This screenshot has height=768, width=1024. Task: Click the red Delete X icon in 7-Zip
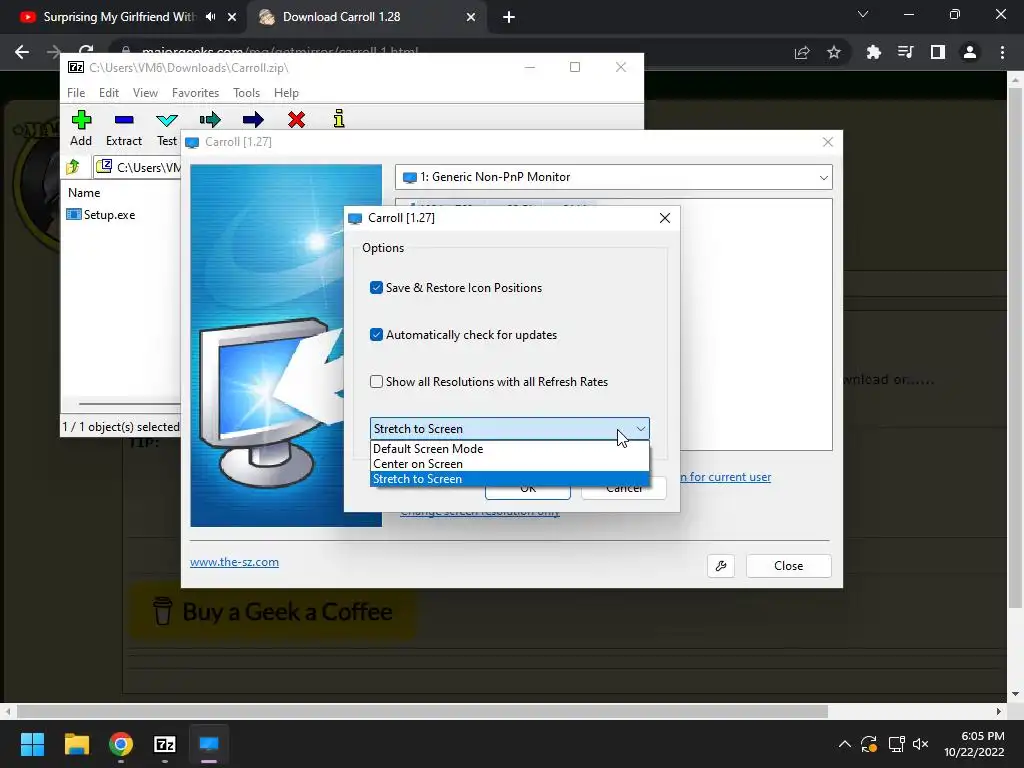[296, 120]
